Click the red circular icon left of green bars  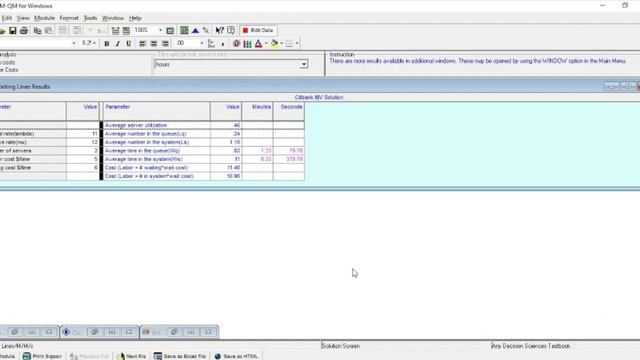click(236, 44)
